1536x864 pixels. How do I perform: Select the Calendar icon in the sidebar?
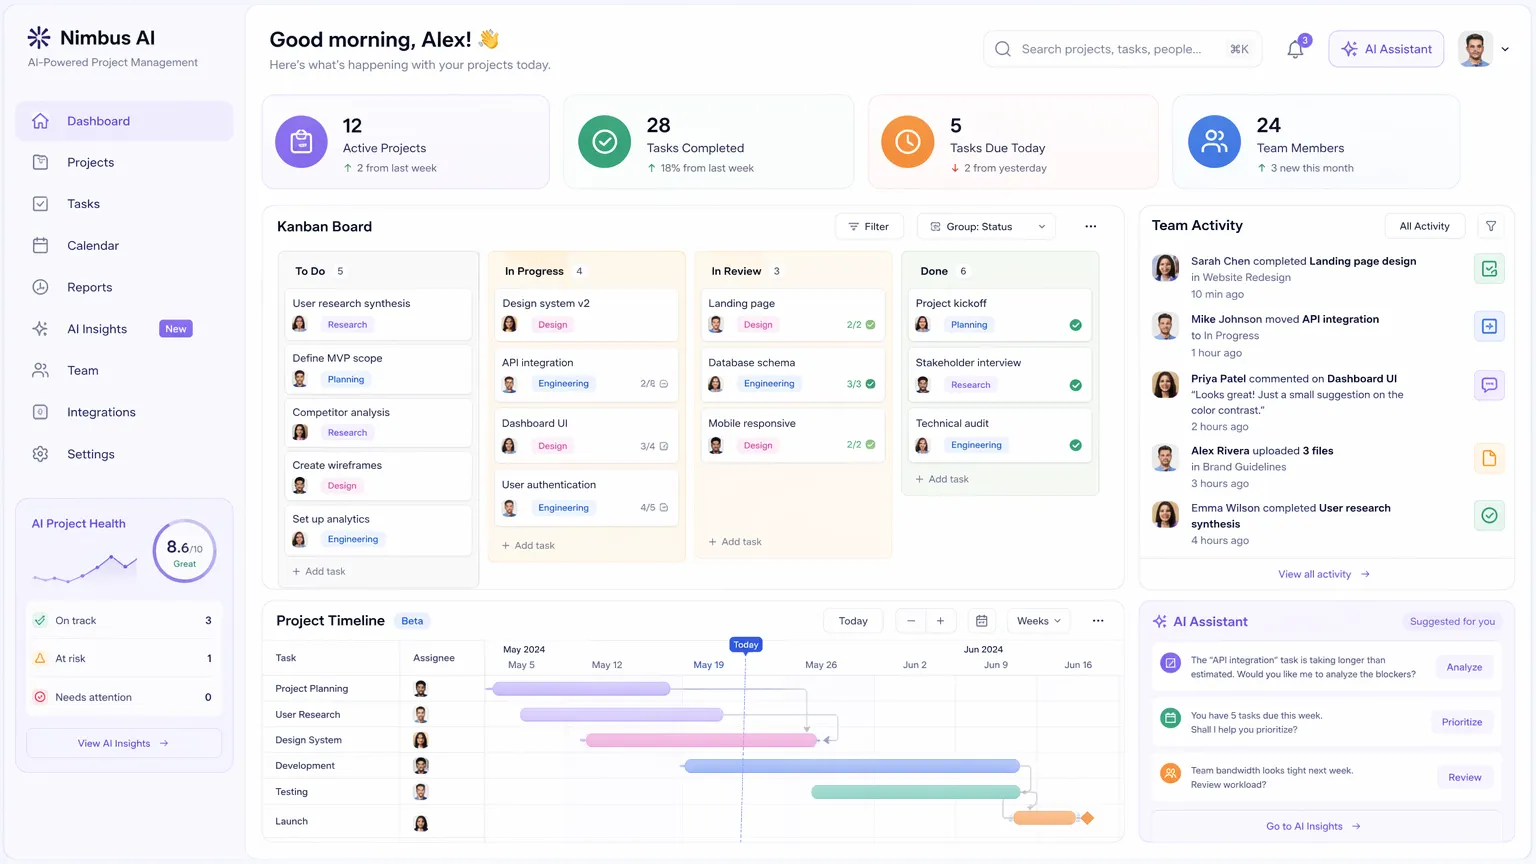tap(40, 245)
